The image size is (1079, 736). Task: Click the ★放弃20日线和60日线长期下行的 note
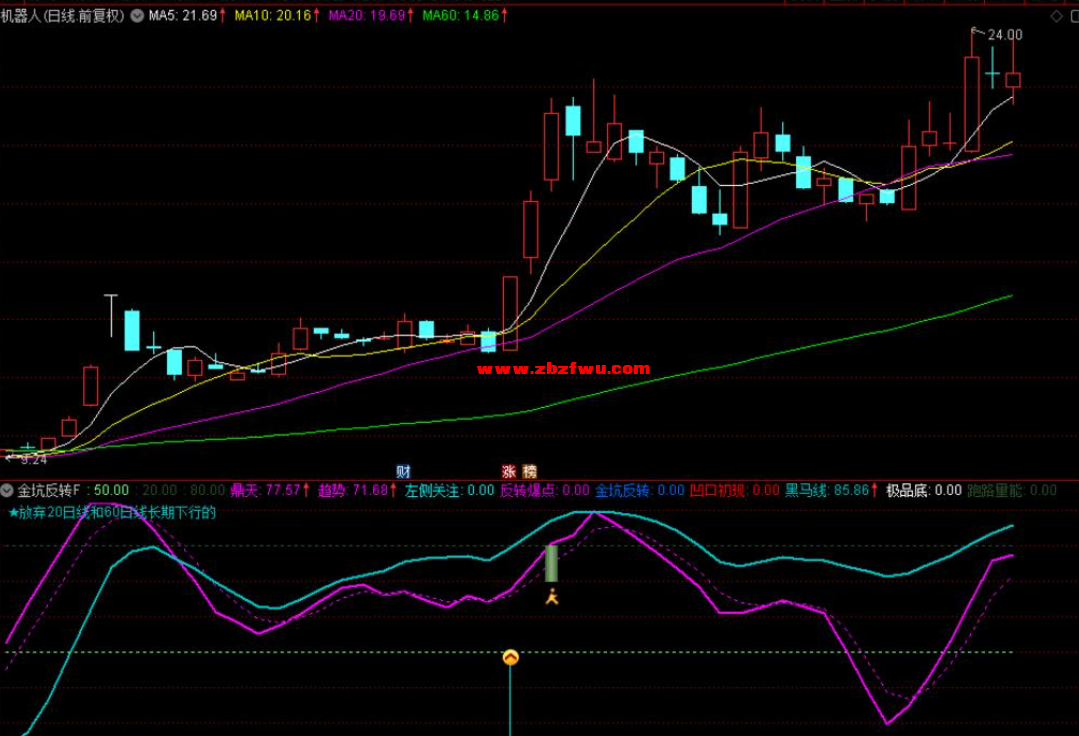tap(112, 512)
